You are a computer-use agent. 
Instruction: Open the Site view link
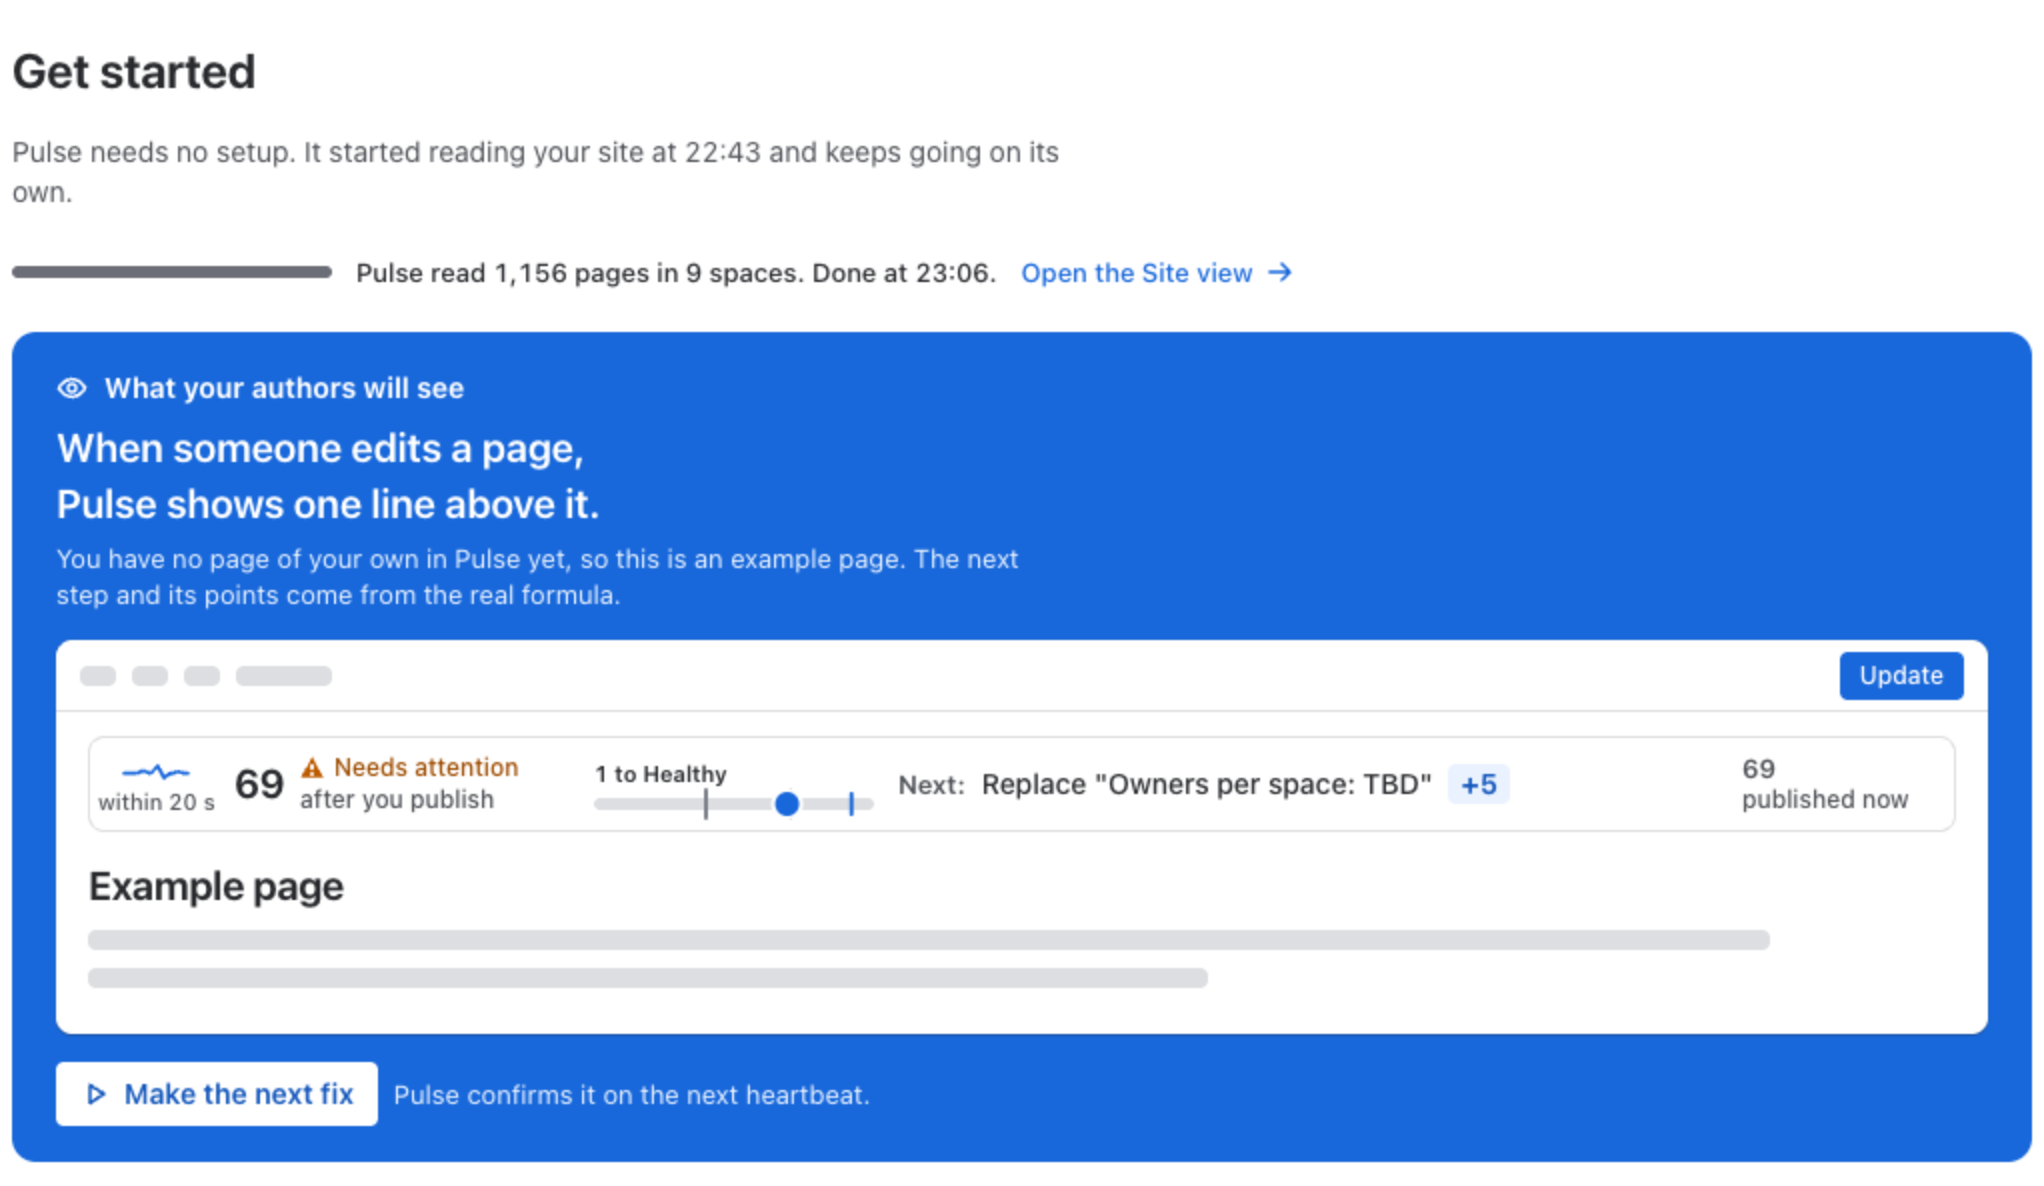(x=1156, y=273)
